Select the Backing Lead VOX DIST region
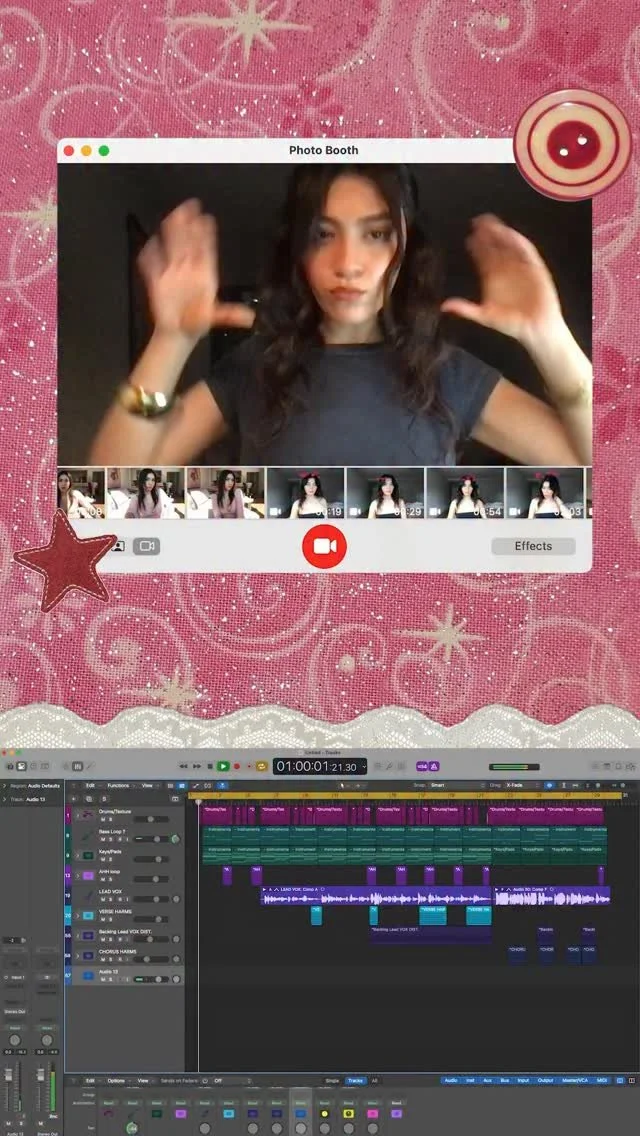Screen dimensions: 640x1136 point(431,935)
